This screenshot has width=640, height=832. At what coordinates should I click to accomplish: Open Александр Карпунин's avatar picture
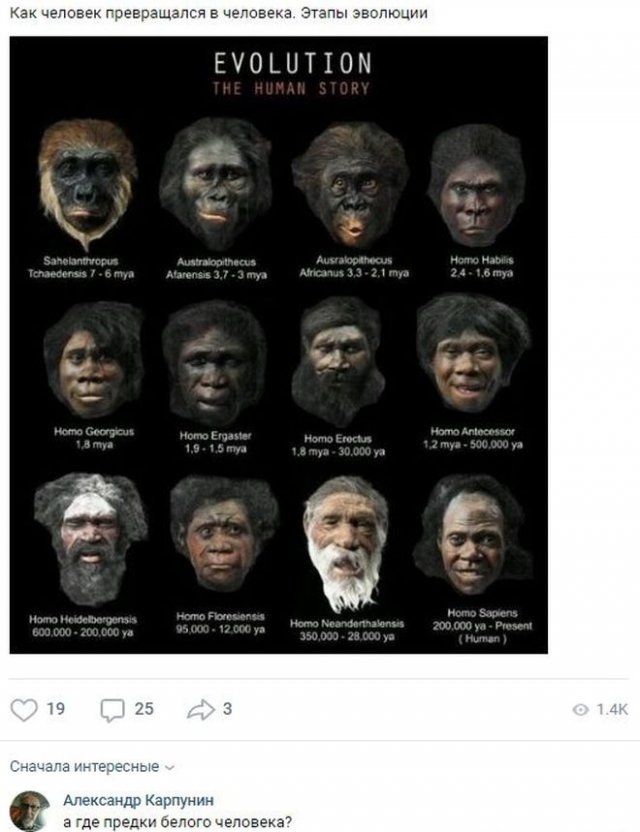(30, 811)
